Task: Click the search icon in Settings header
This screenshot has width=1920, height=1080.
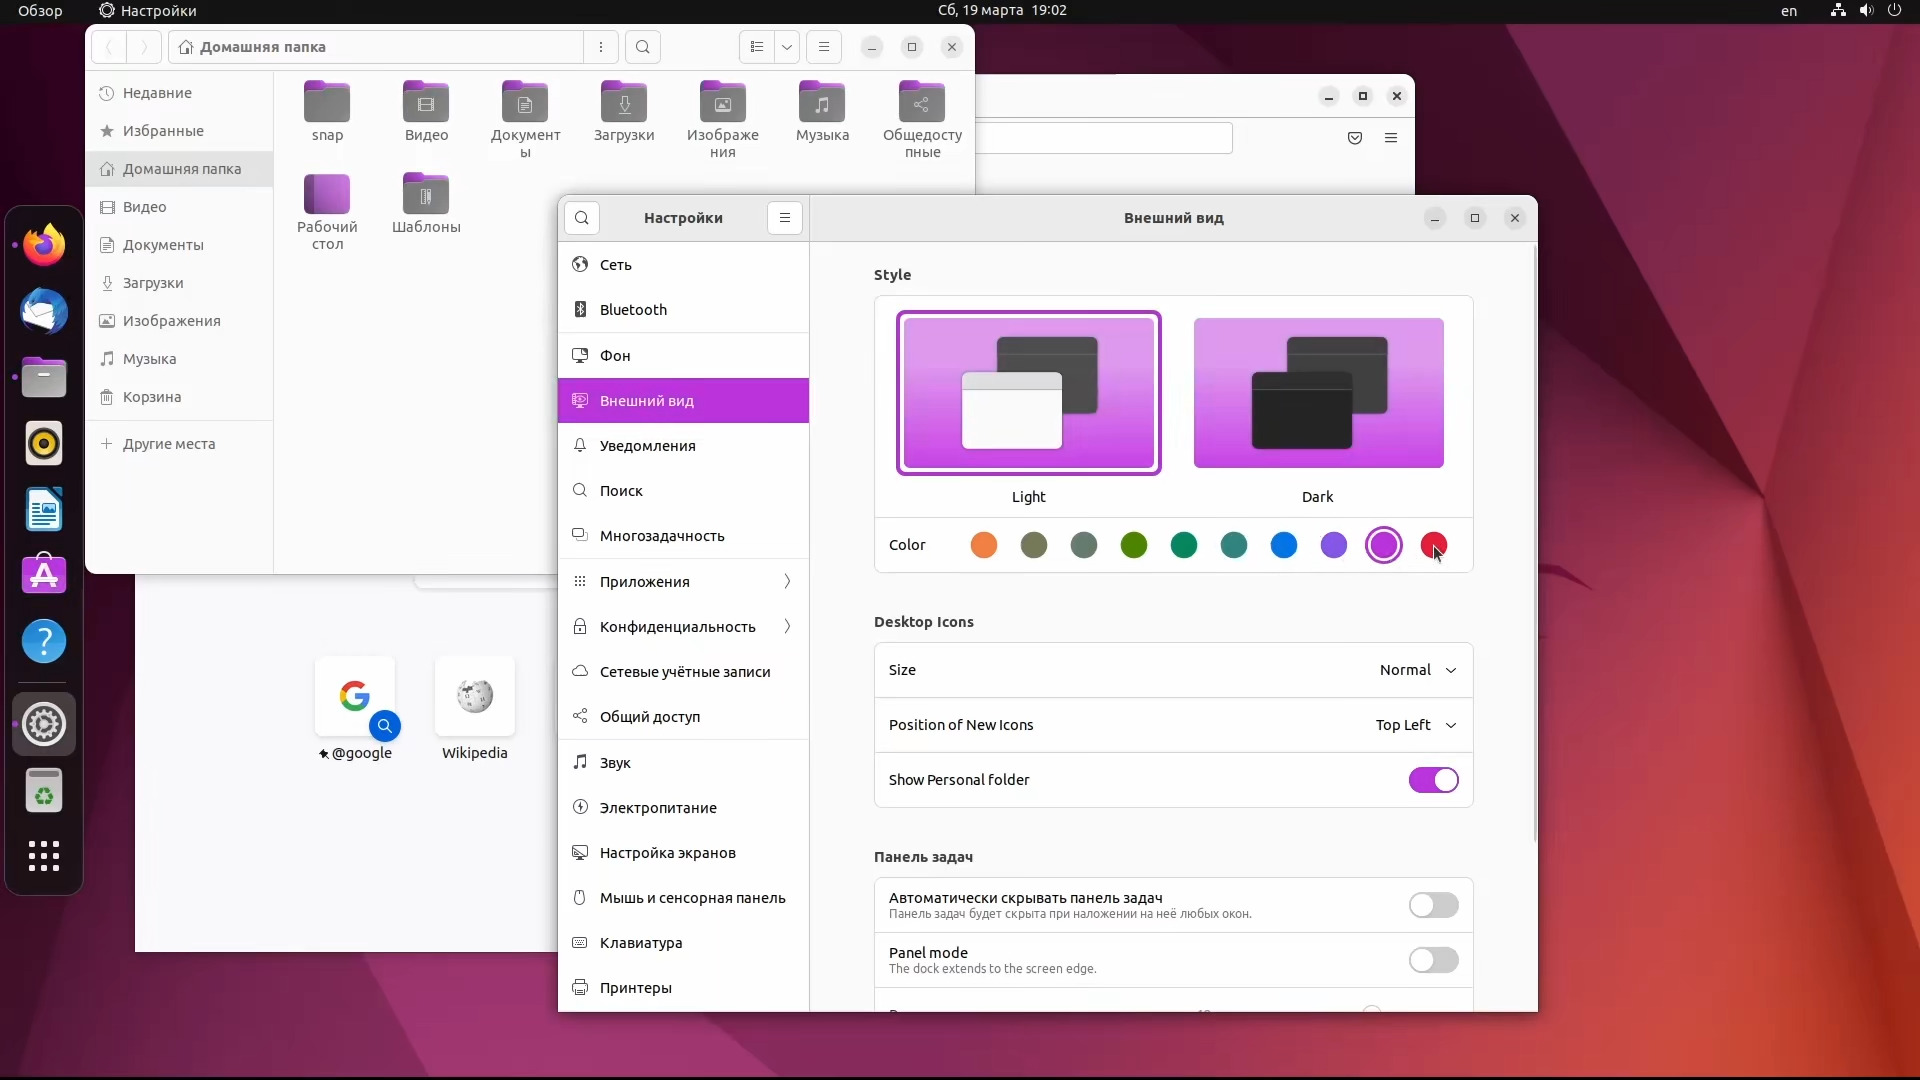Action: 582,218
